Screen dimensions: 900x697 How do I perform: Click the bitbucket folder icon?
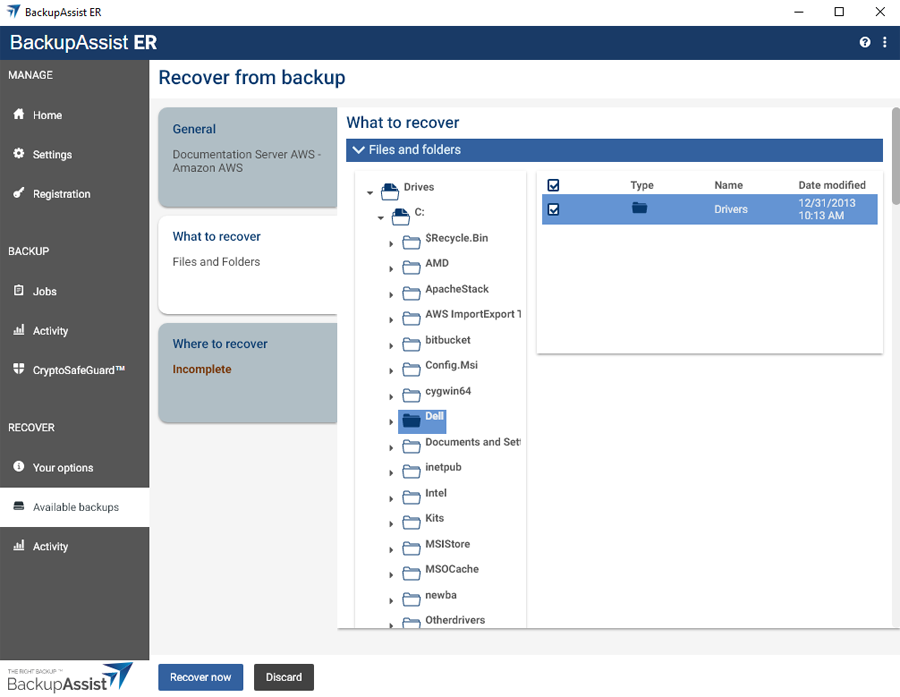point(411,344)
